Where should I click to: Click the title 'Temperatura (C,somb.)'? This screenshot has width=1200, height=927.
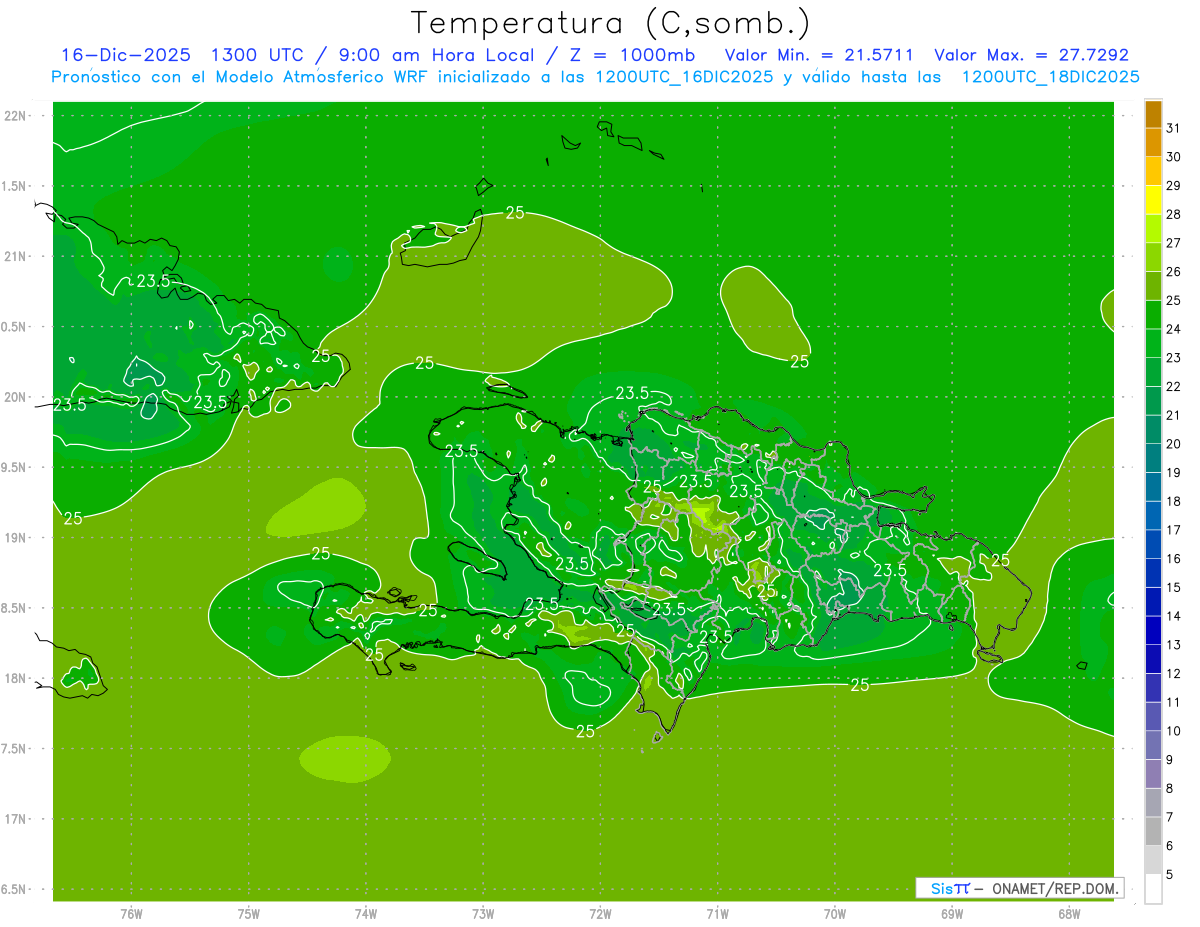(611, 23)
